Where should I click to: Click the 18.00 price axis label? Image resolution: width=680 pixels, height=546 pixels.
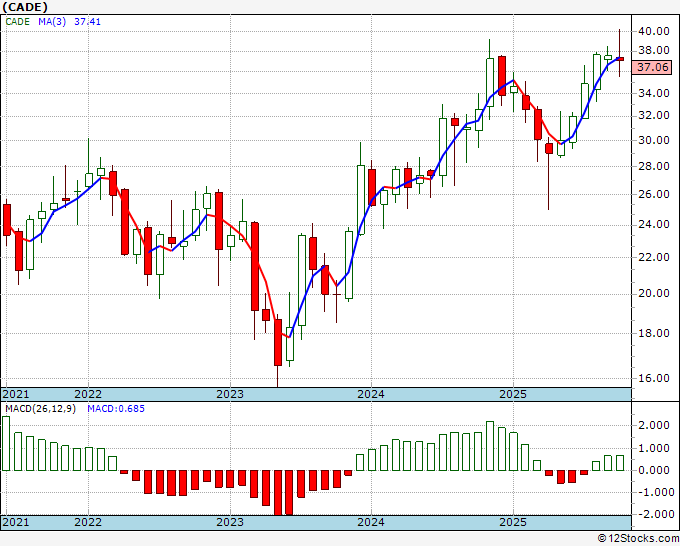653,333
